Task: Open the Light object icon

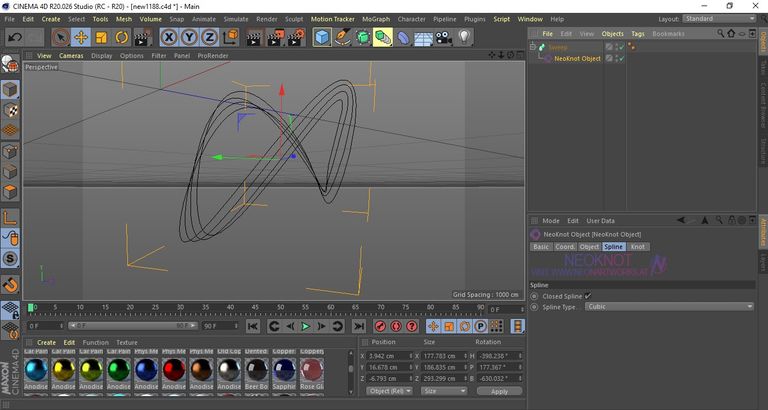Action: click(464, 37)
